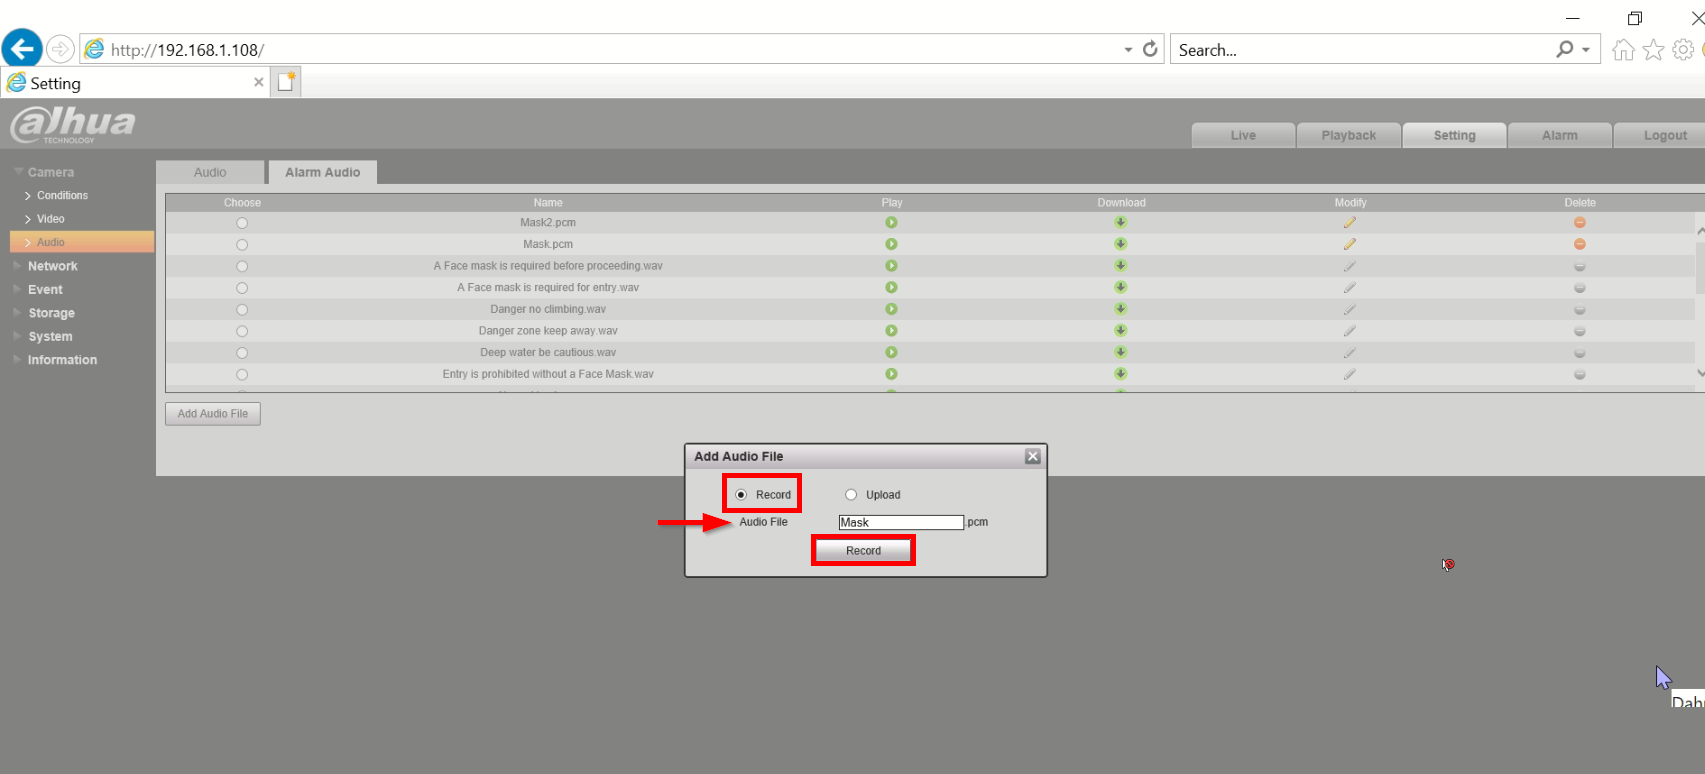The width and height of the screenshot is (1705, 774).
Task: Modify the Mask2.pcm file name
Action: click(x=1350, y=222)
